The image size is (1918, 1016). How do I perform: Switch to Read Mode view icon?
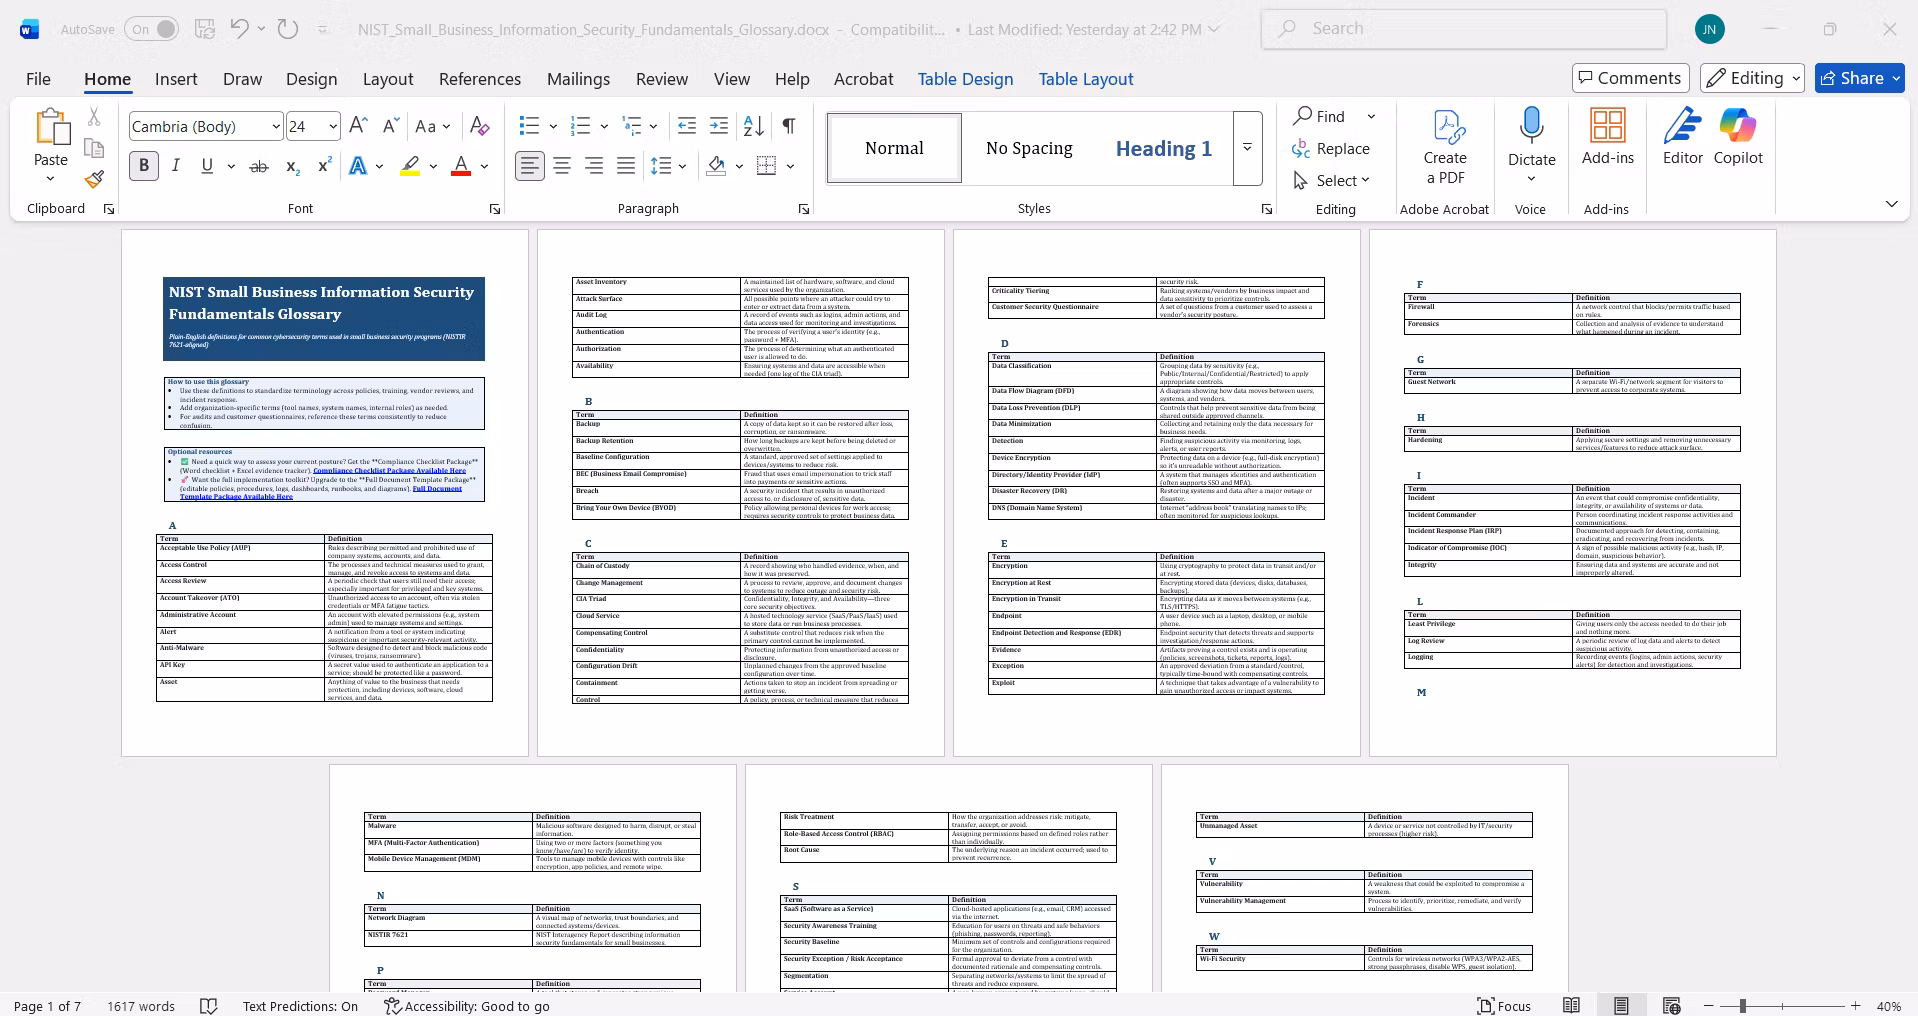click(1572, 1006)
